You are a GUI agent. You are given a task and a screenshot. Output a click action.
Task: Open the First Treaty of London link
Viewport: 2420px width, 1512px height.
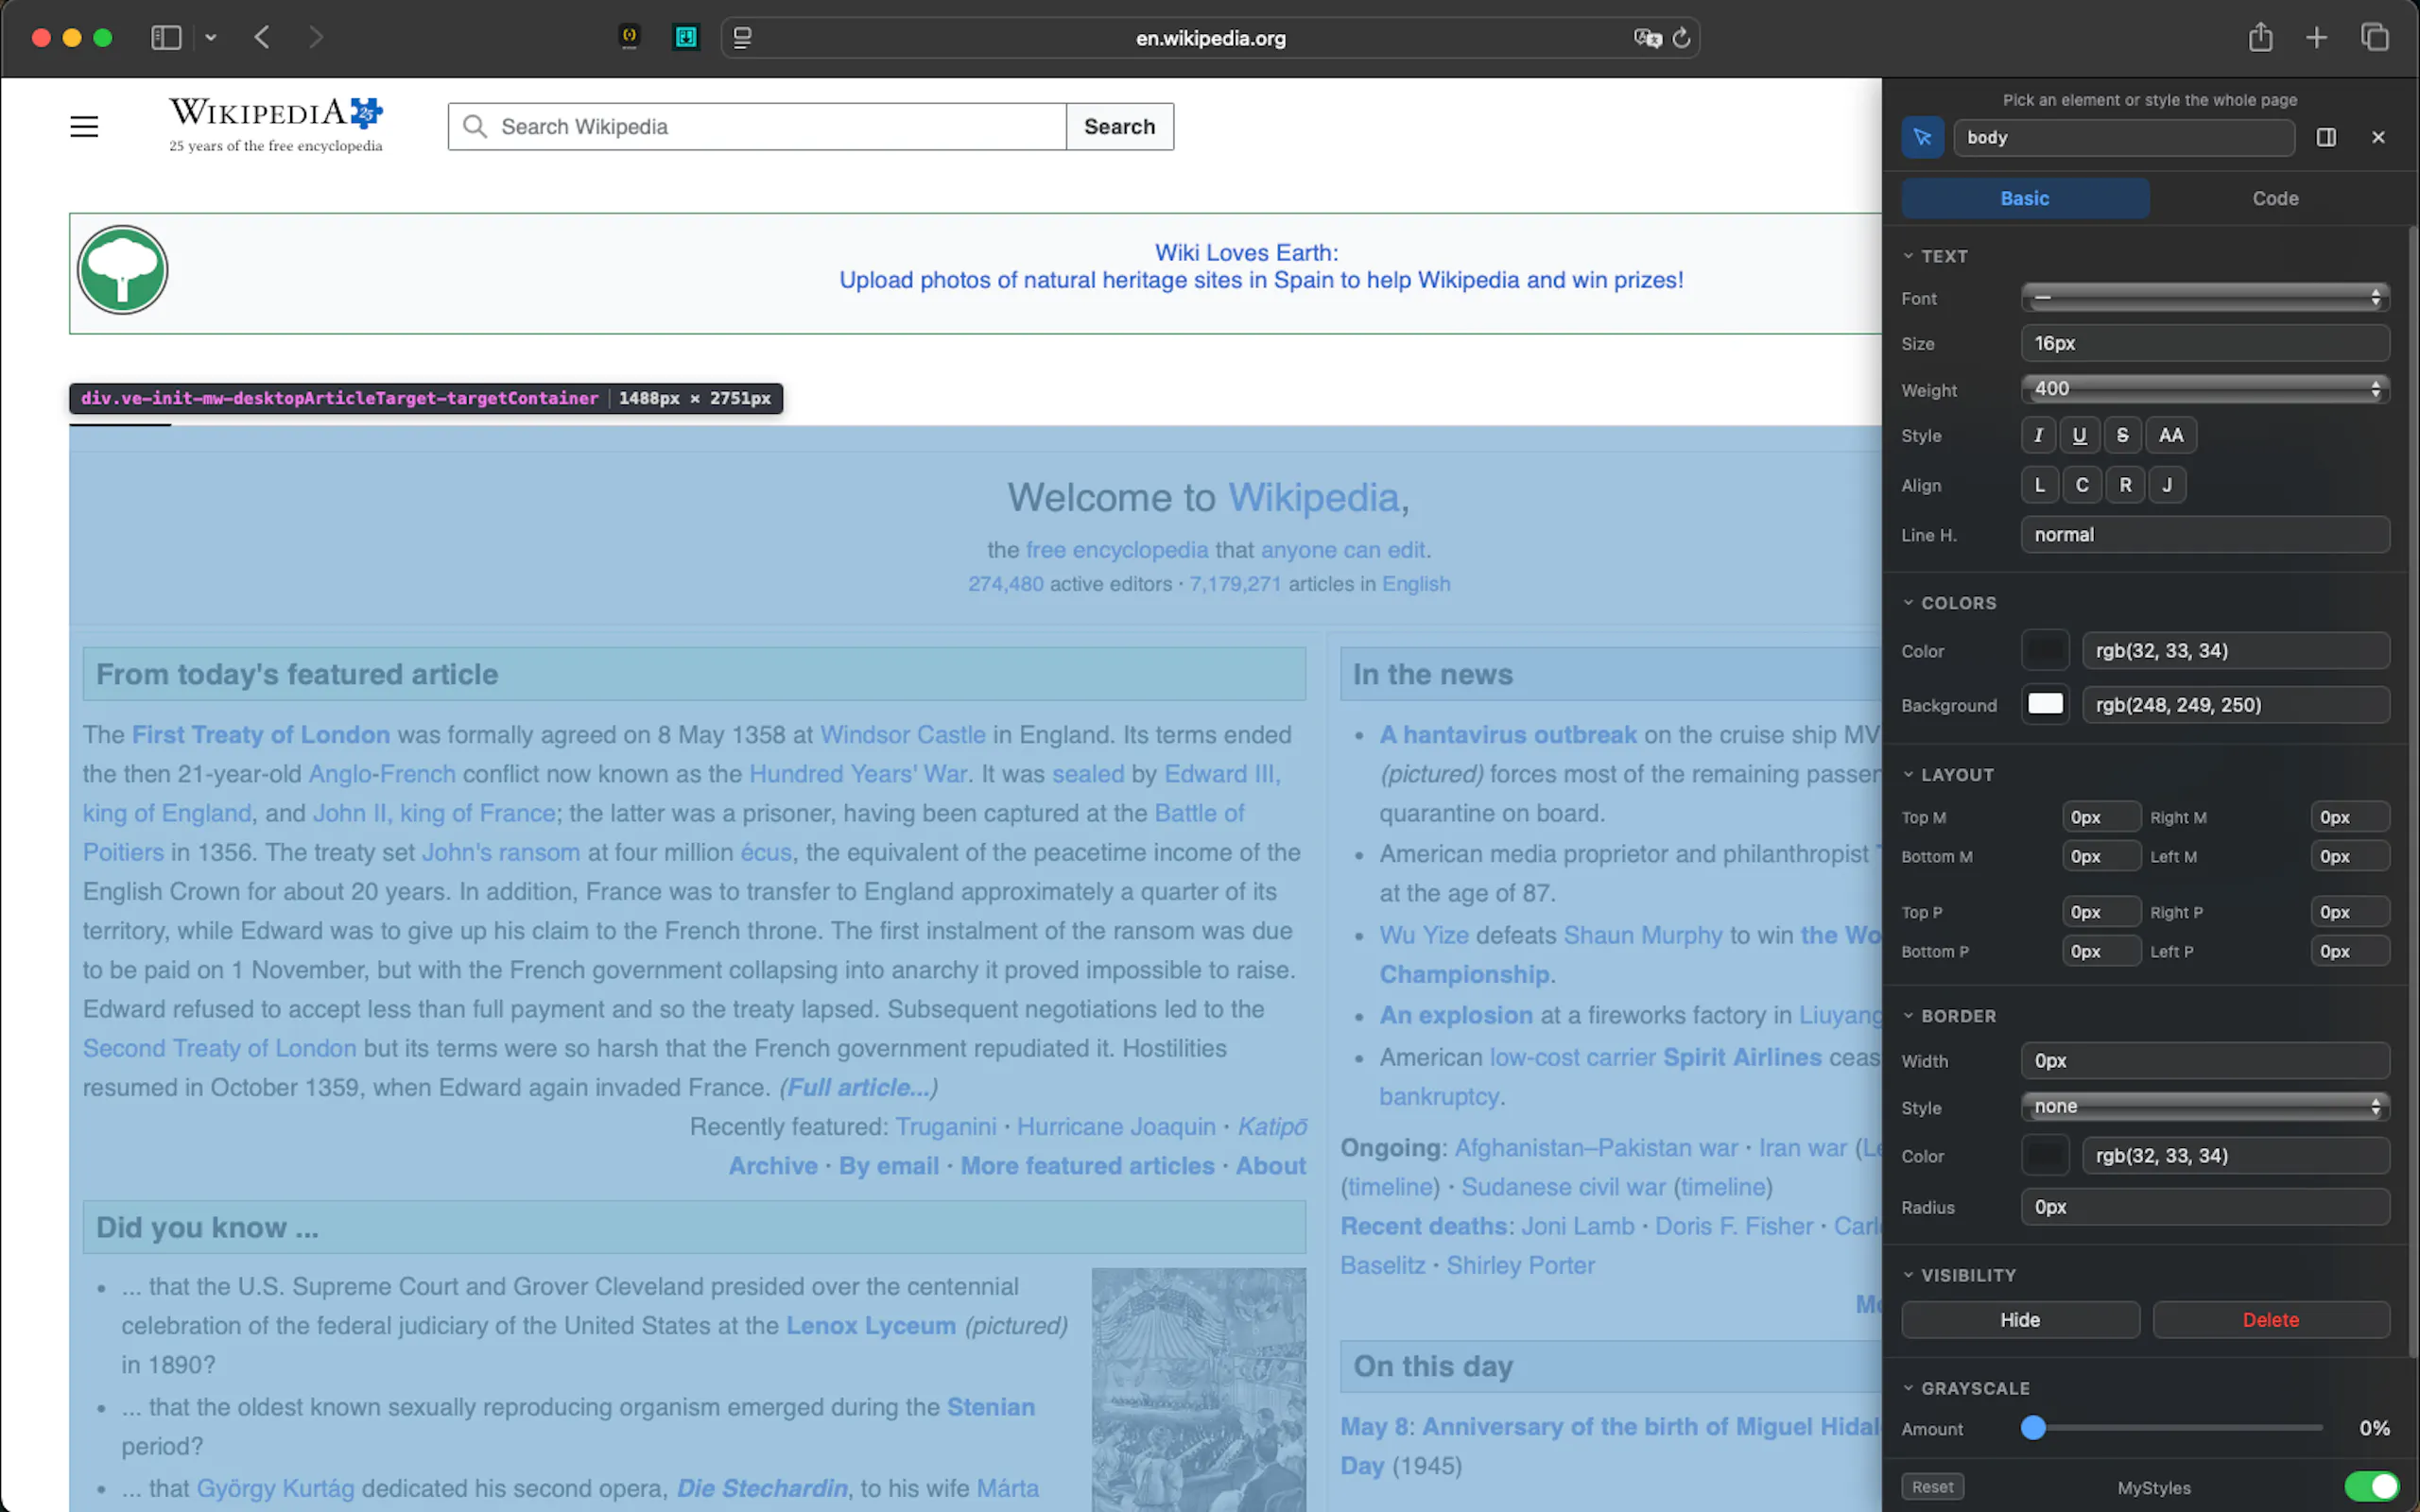point(261,735)
